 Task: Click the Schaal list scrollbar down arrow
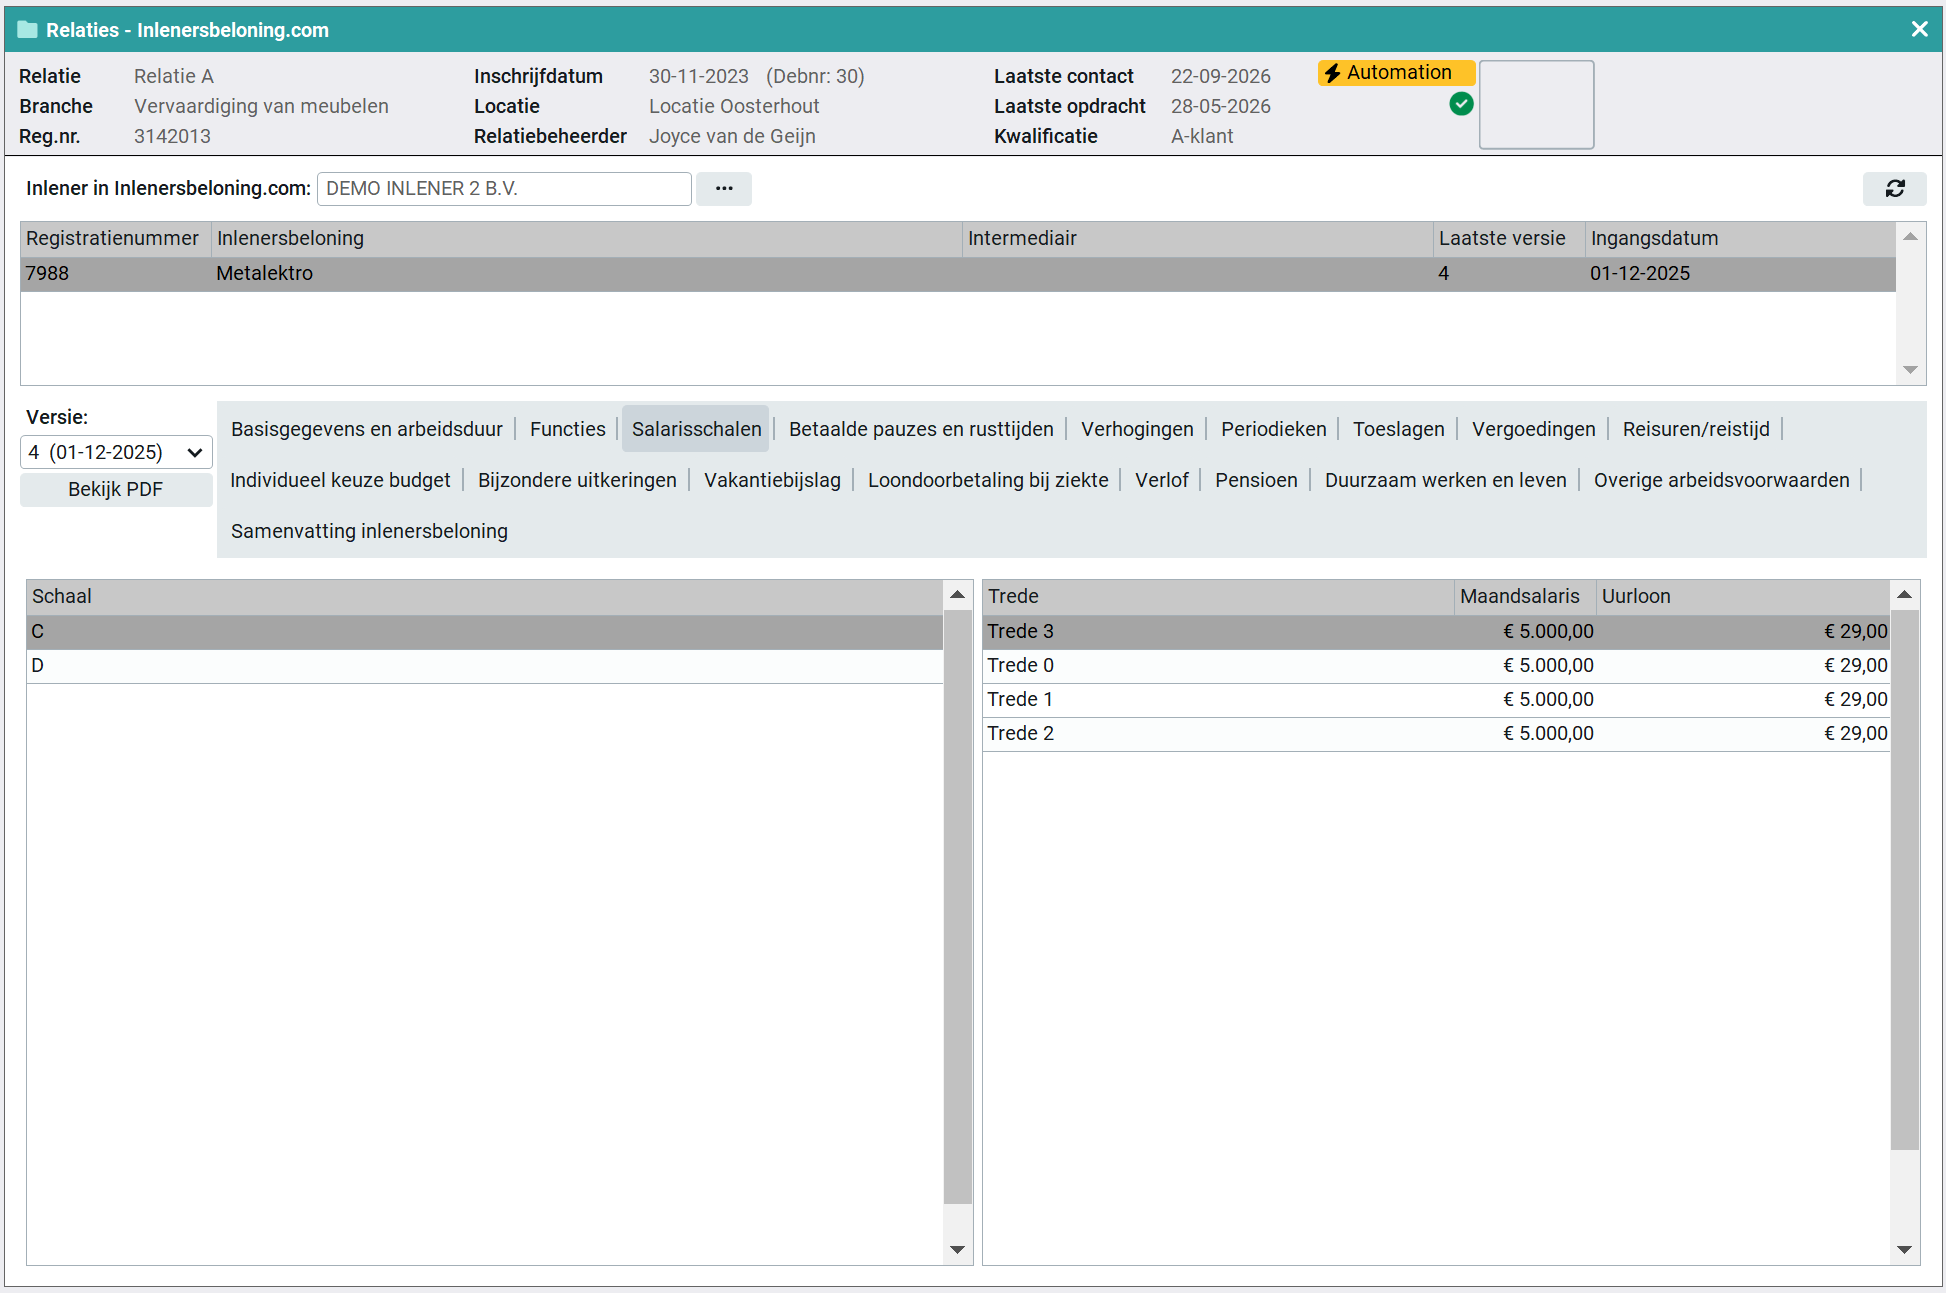click(957, 1249)
